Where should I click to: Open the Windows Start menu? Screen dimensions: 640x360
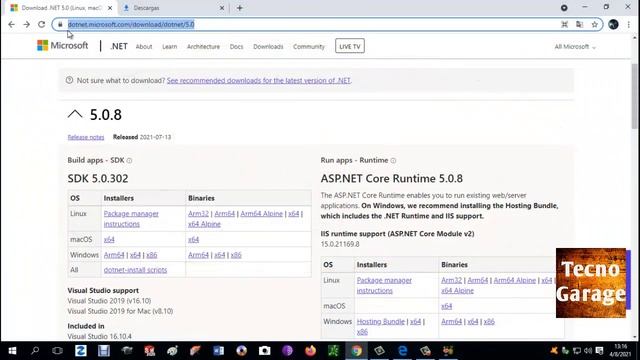12,351
